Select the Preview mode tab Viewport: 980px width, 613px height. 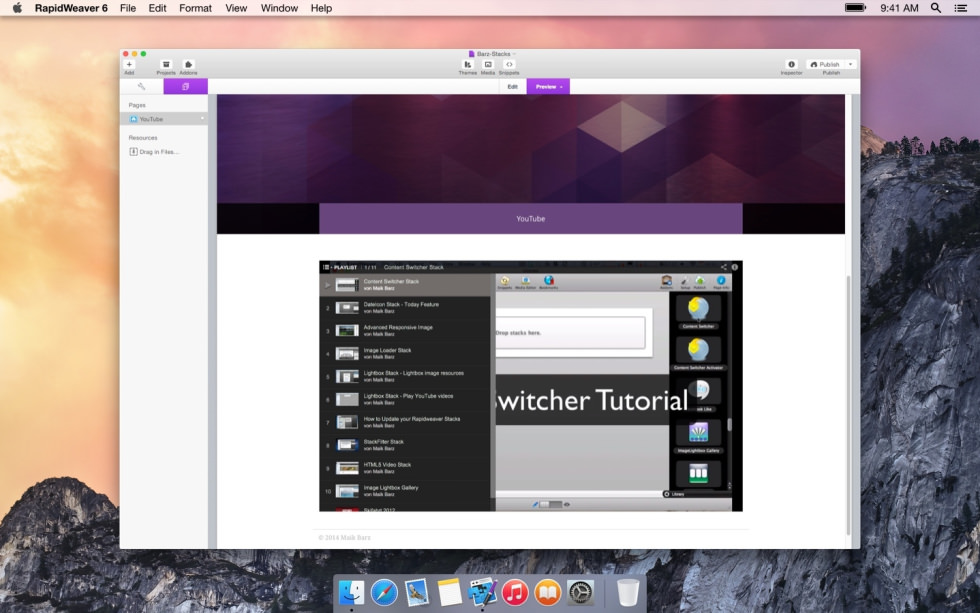tap(548, 86)
